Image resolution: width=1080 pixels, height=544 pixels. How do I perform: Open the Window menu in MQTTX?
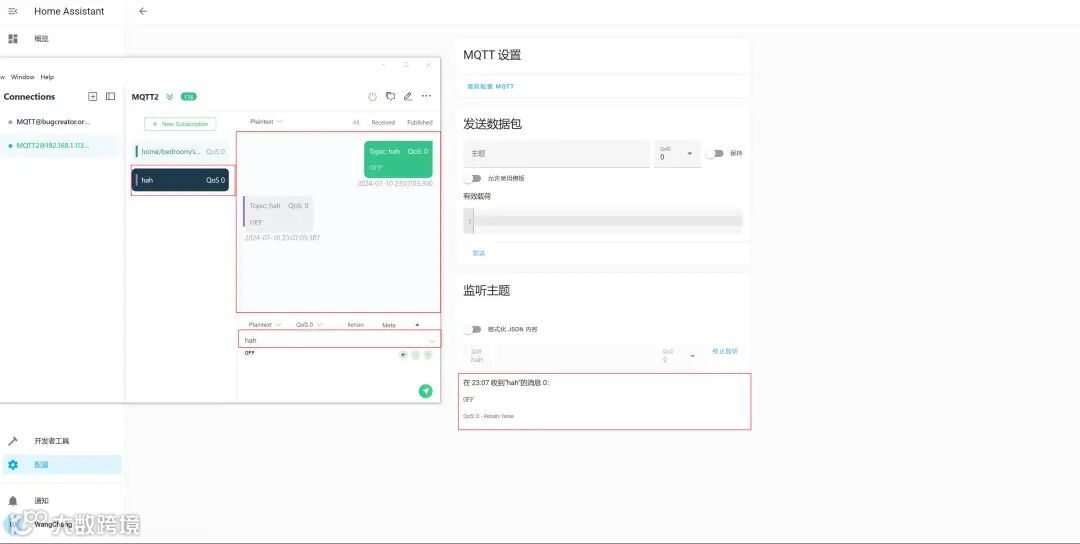pyautogui.click(x=22, y=77)
